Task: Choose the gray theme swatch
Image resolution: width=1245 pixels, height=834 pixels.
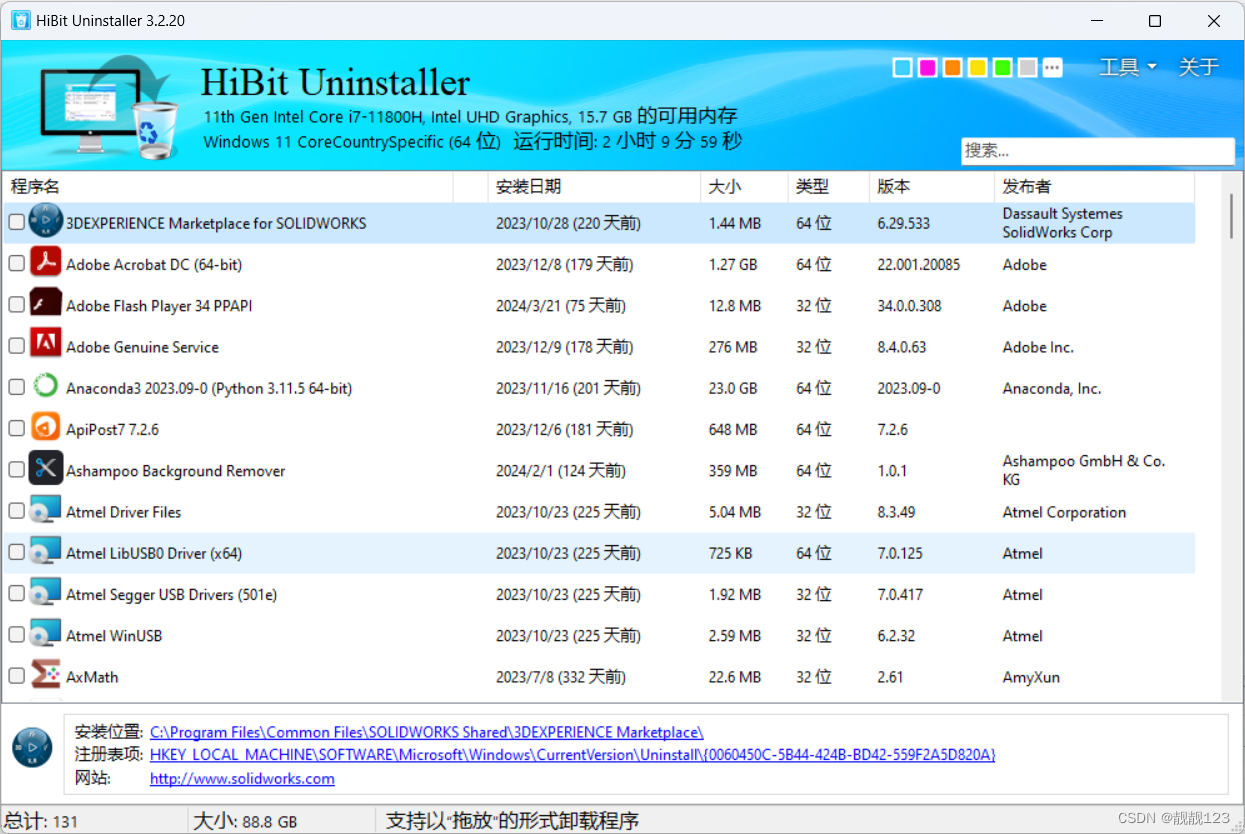Action: [1027, 67]
